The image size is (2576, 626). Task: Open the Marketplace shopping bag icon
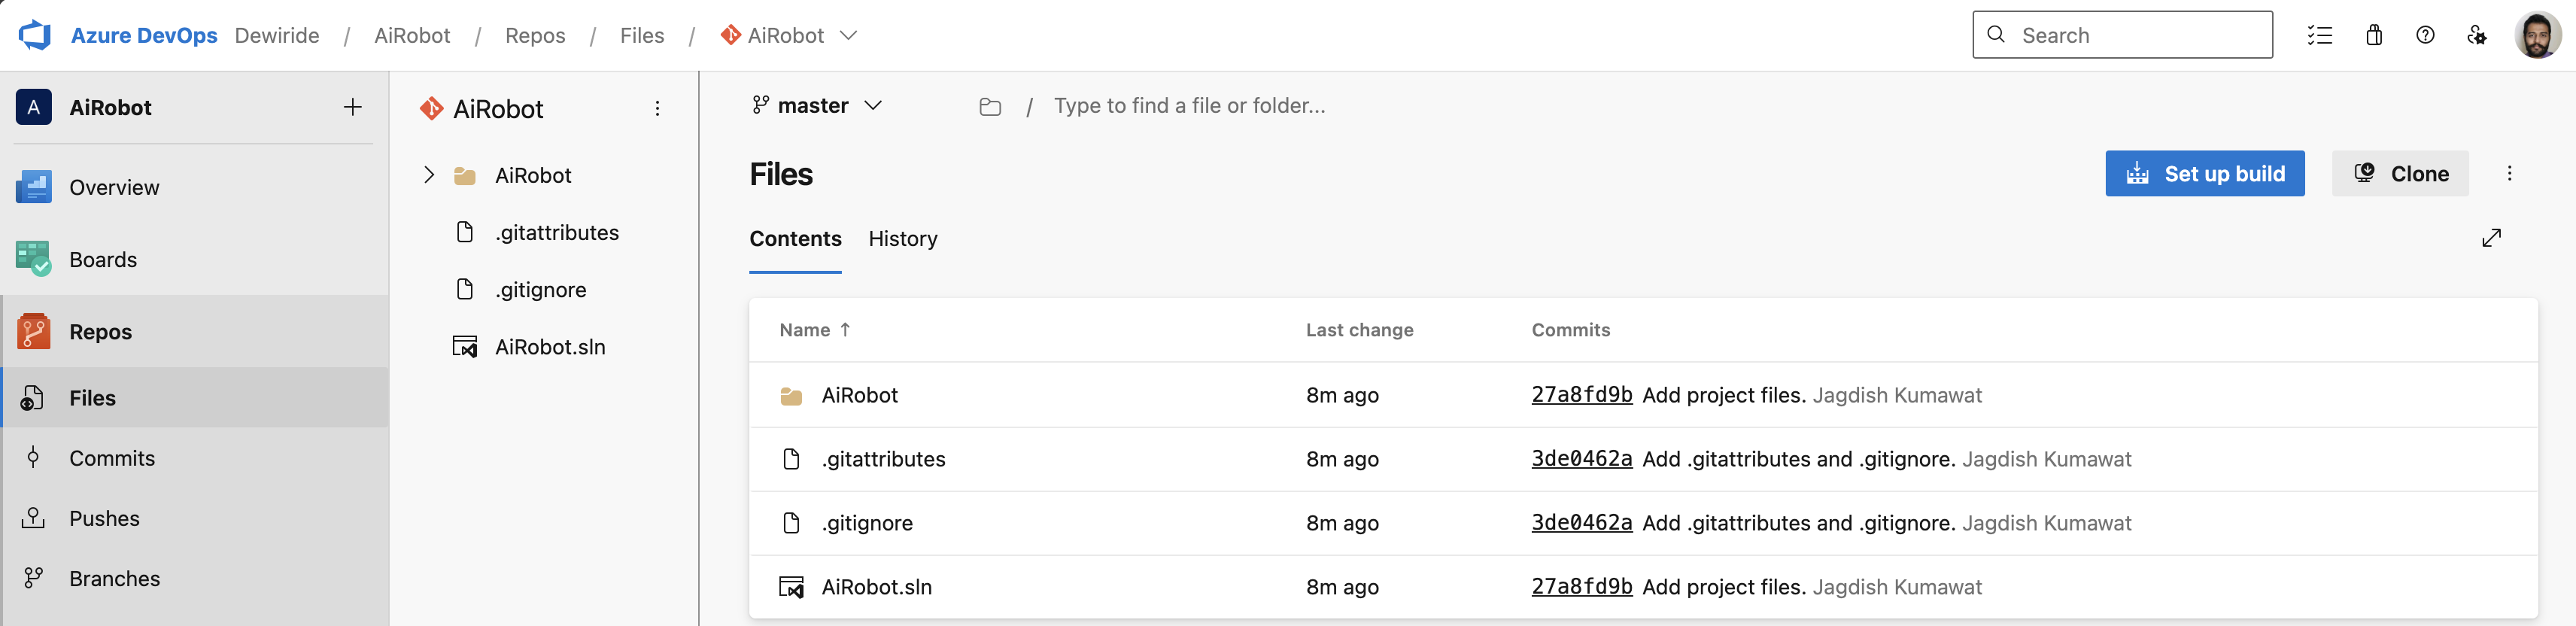(x=2376, y=34)
